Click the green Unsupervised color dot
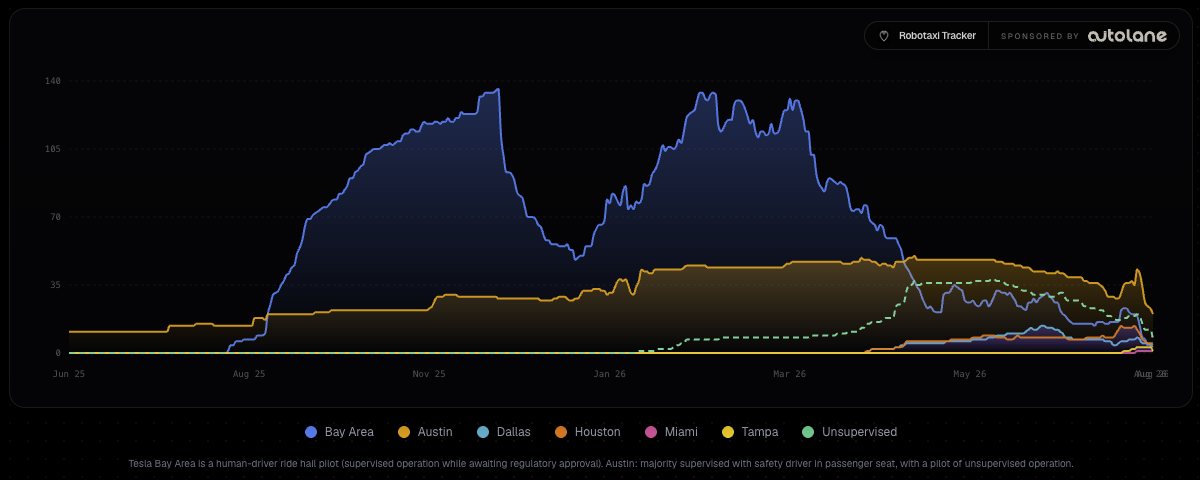The image size is (1200, 480). click(x=808, y=432)
